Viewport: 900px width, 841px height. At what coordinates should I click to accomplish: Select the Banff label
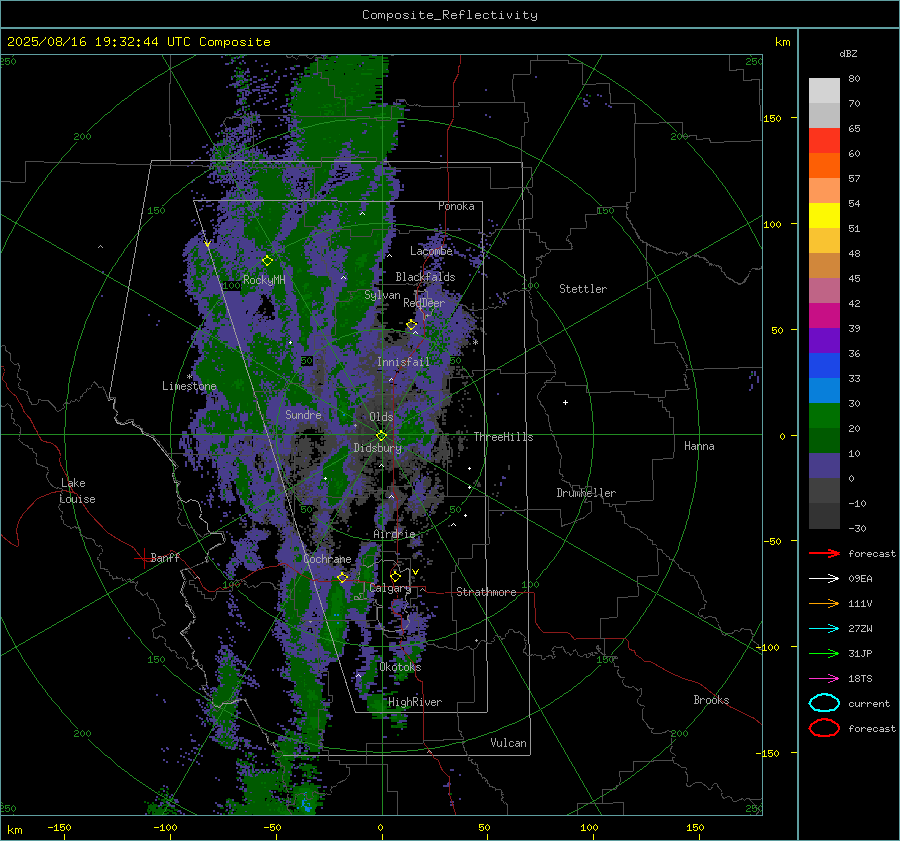165,557
